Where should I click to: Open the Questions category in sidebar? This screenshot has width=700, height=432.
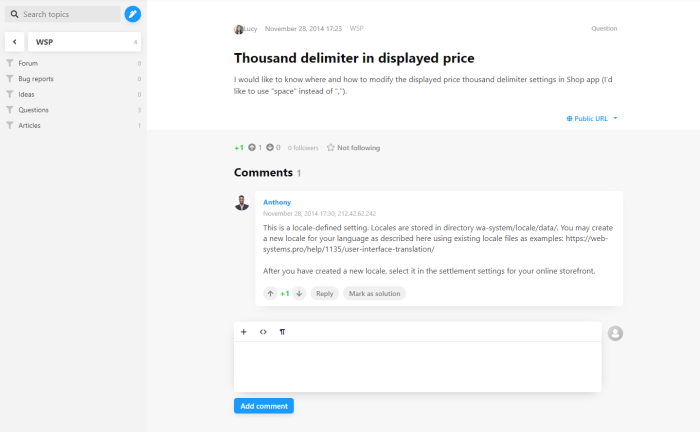33,110
